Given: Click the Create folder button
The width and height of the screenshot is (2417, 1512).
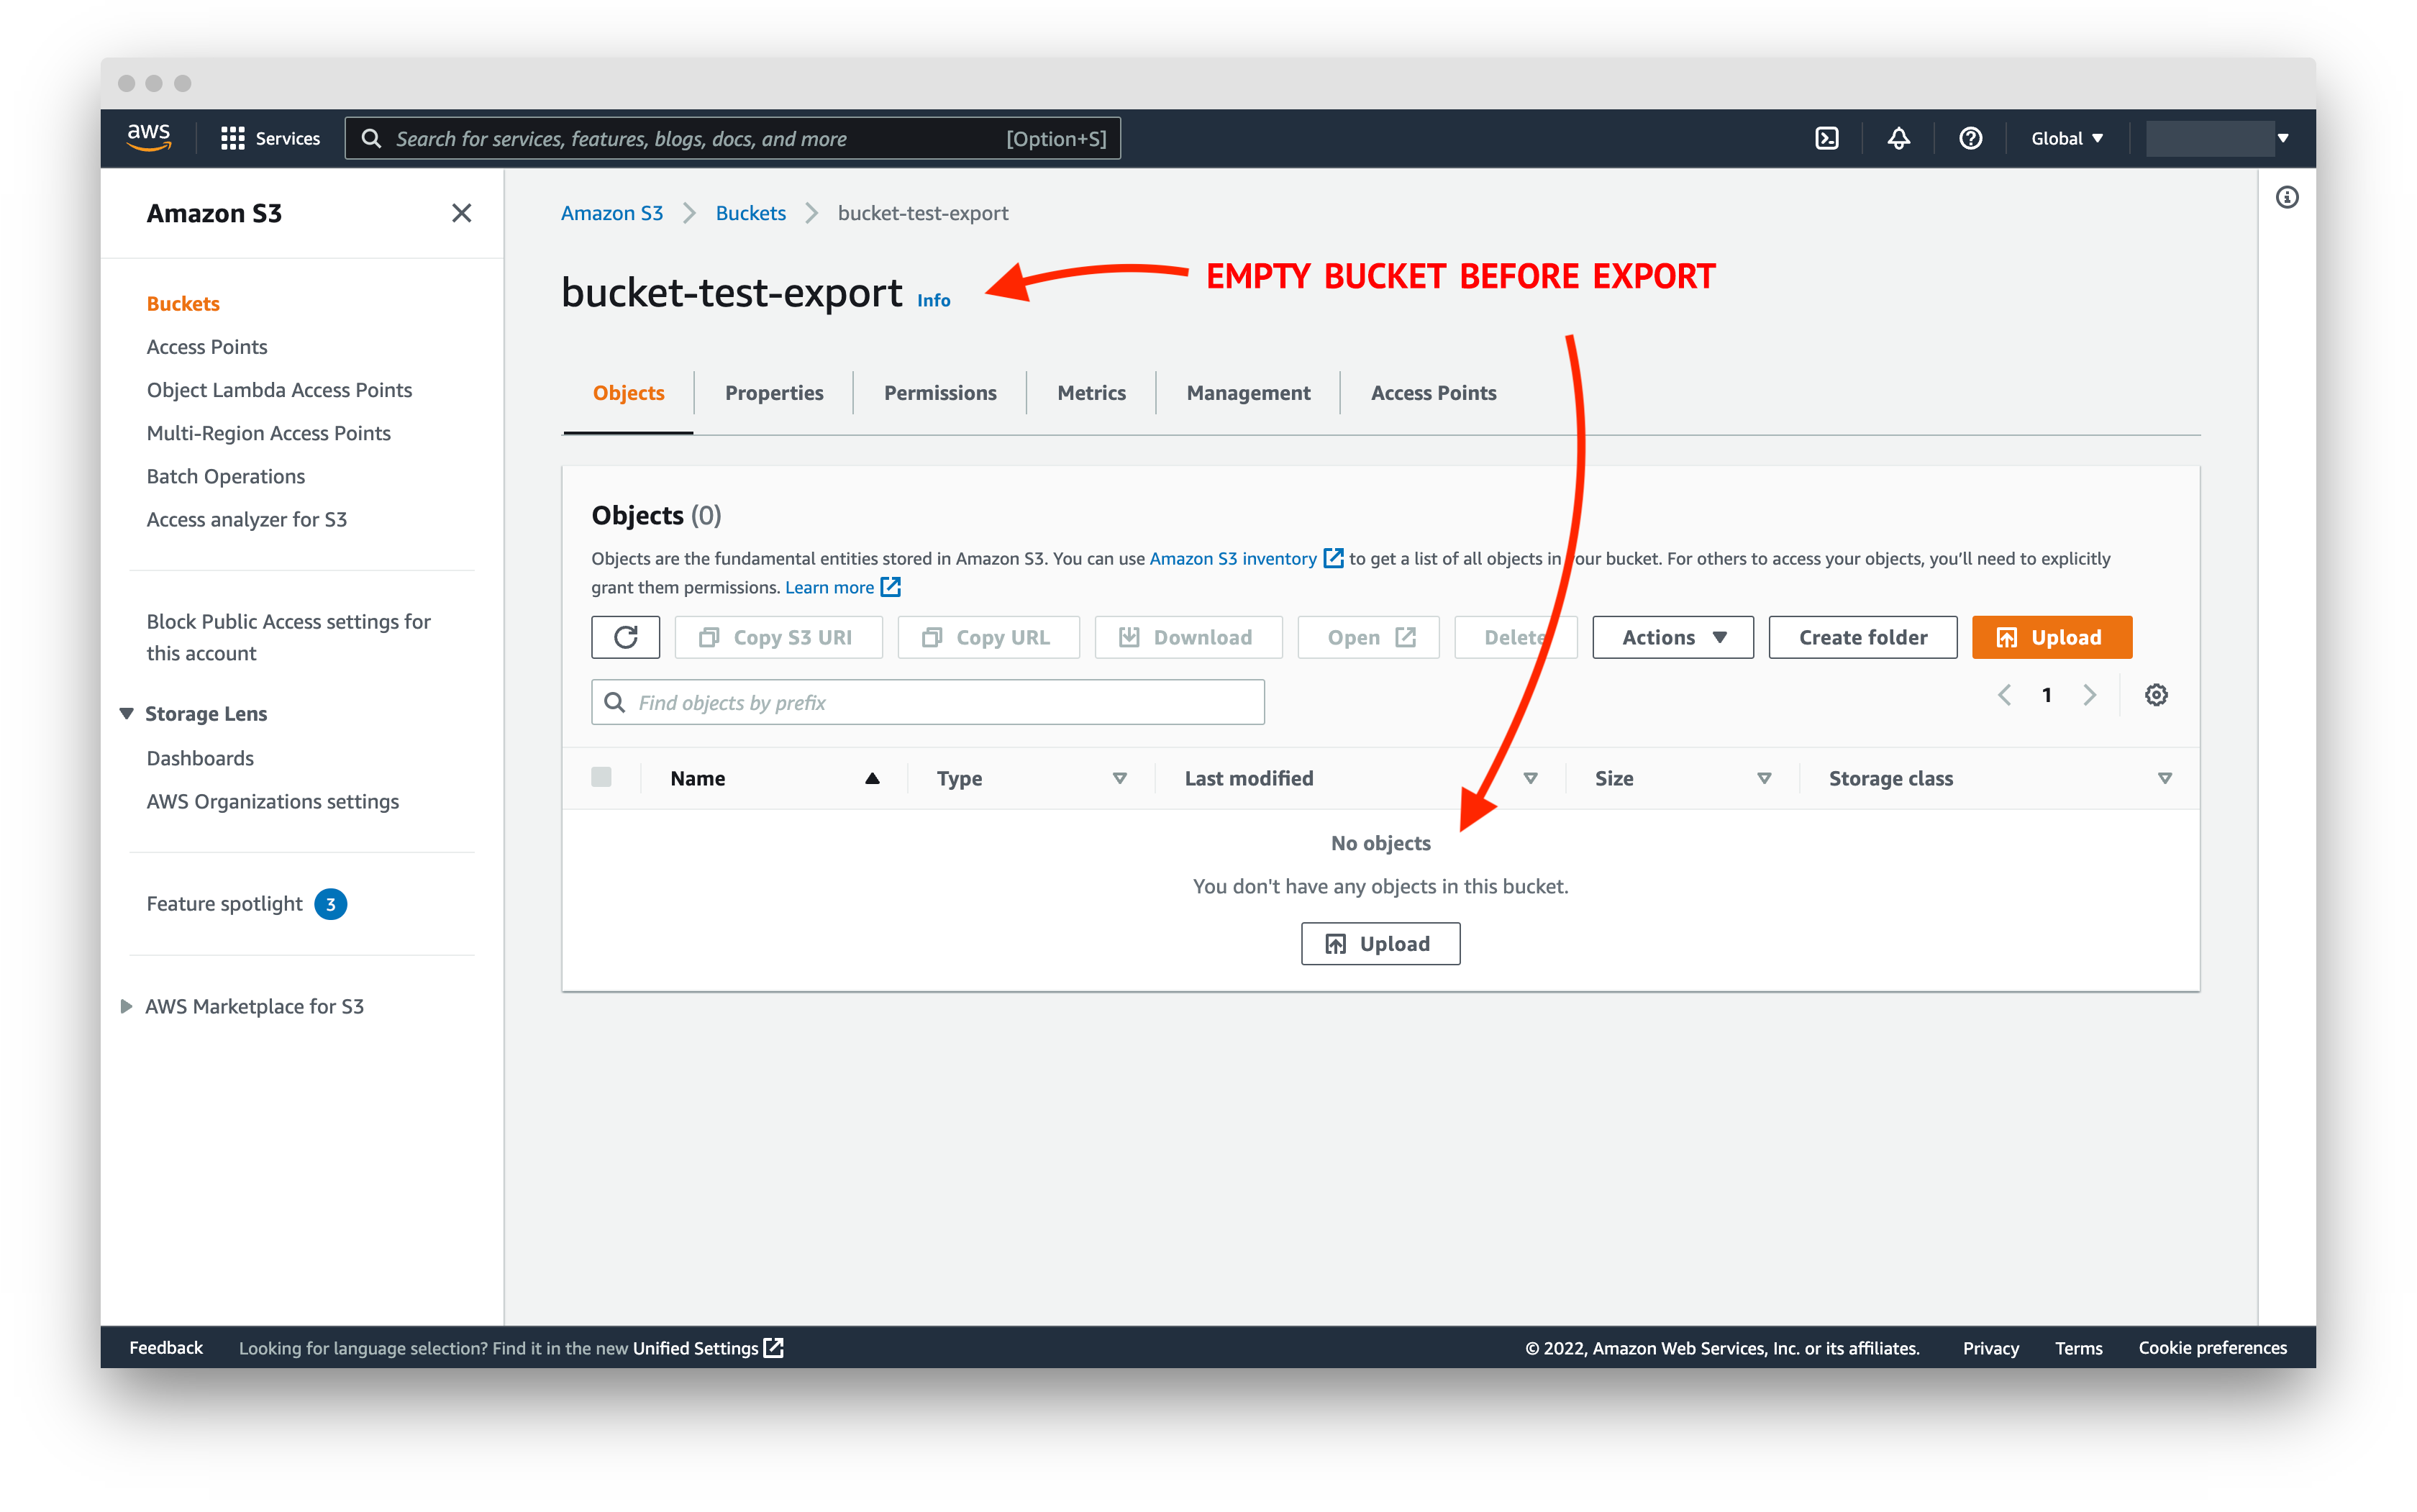Looking at the screenshot, I should pos(1862,637).
